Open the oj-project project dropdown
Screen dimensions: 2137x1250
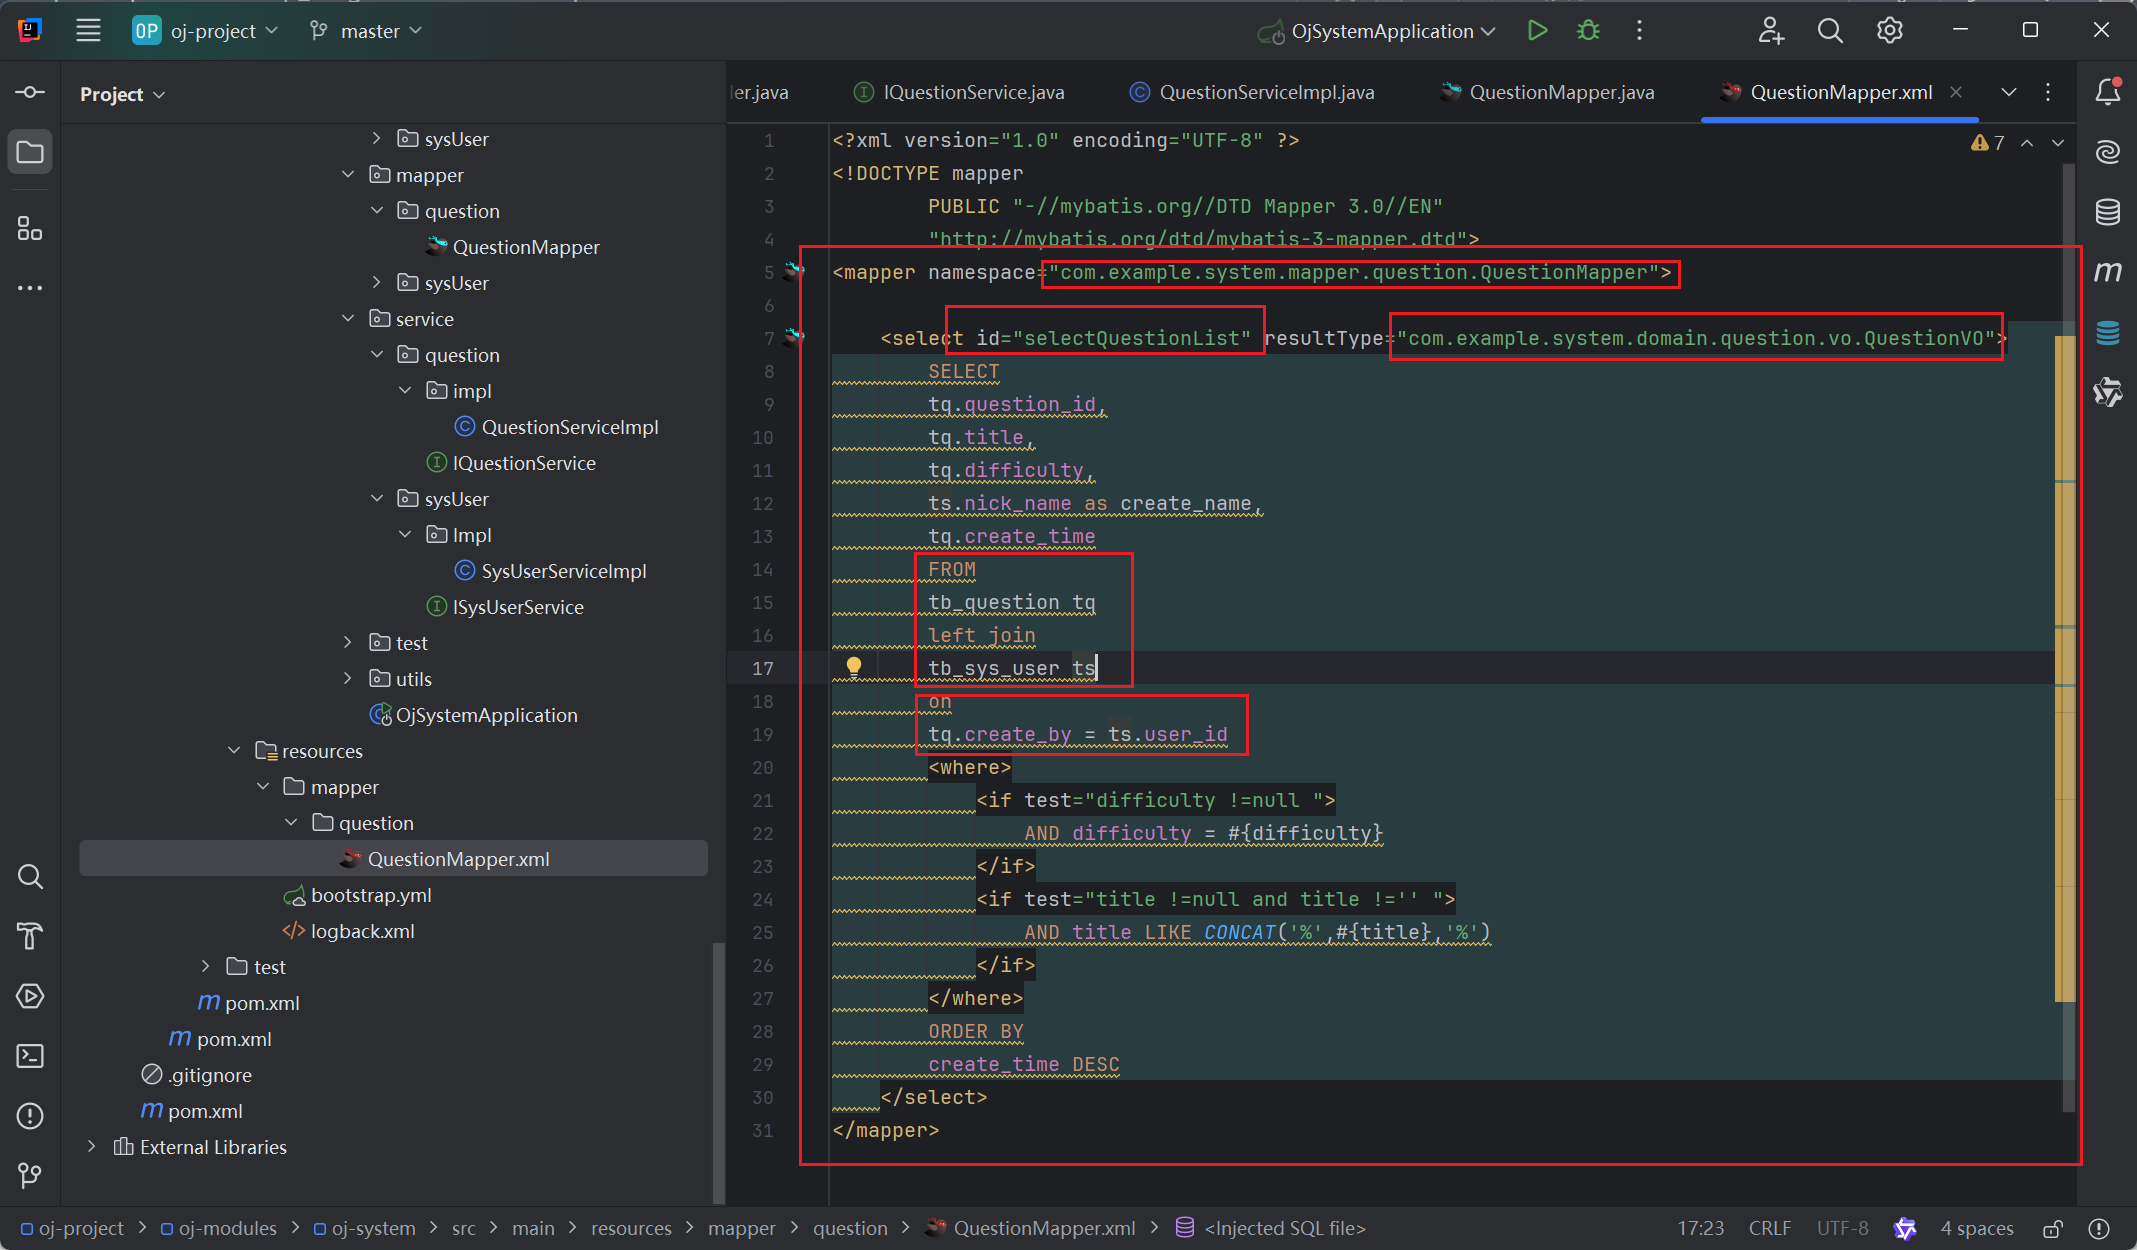point(206,31)
